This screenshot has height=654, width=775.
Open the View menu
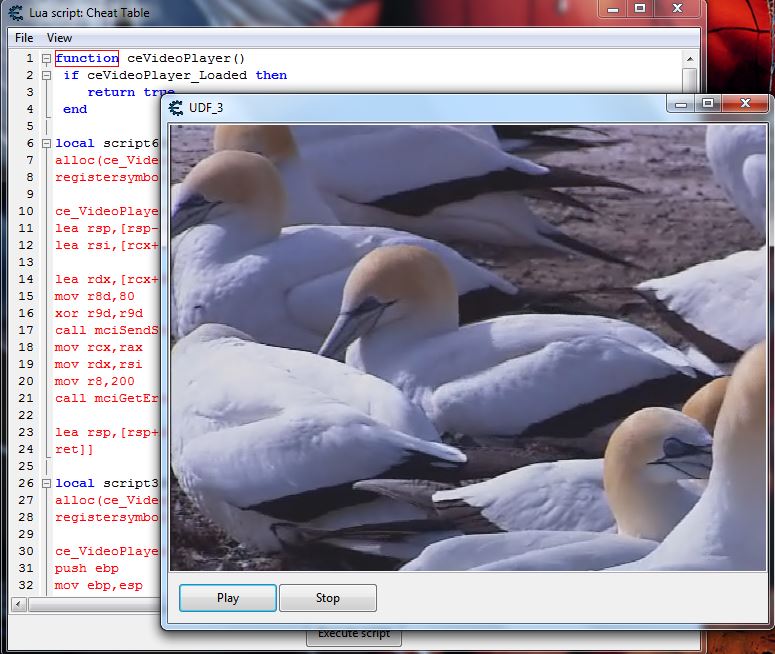click(60, 38)
